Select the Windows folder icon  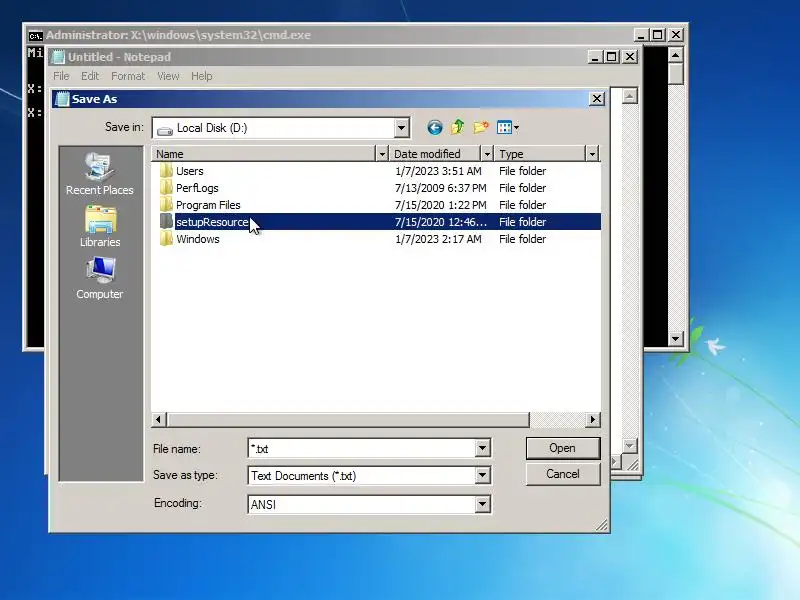click(166, 239)
